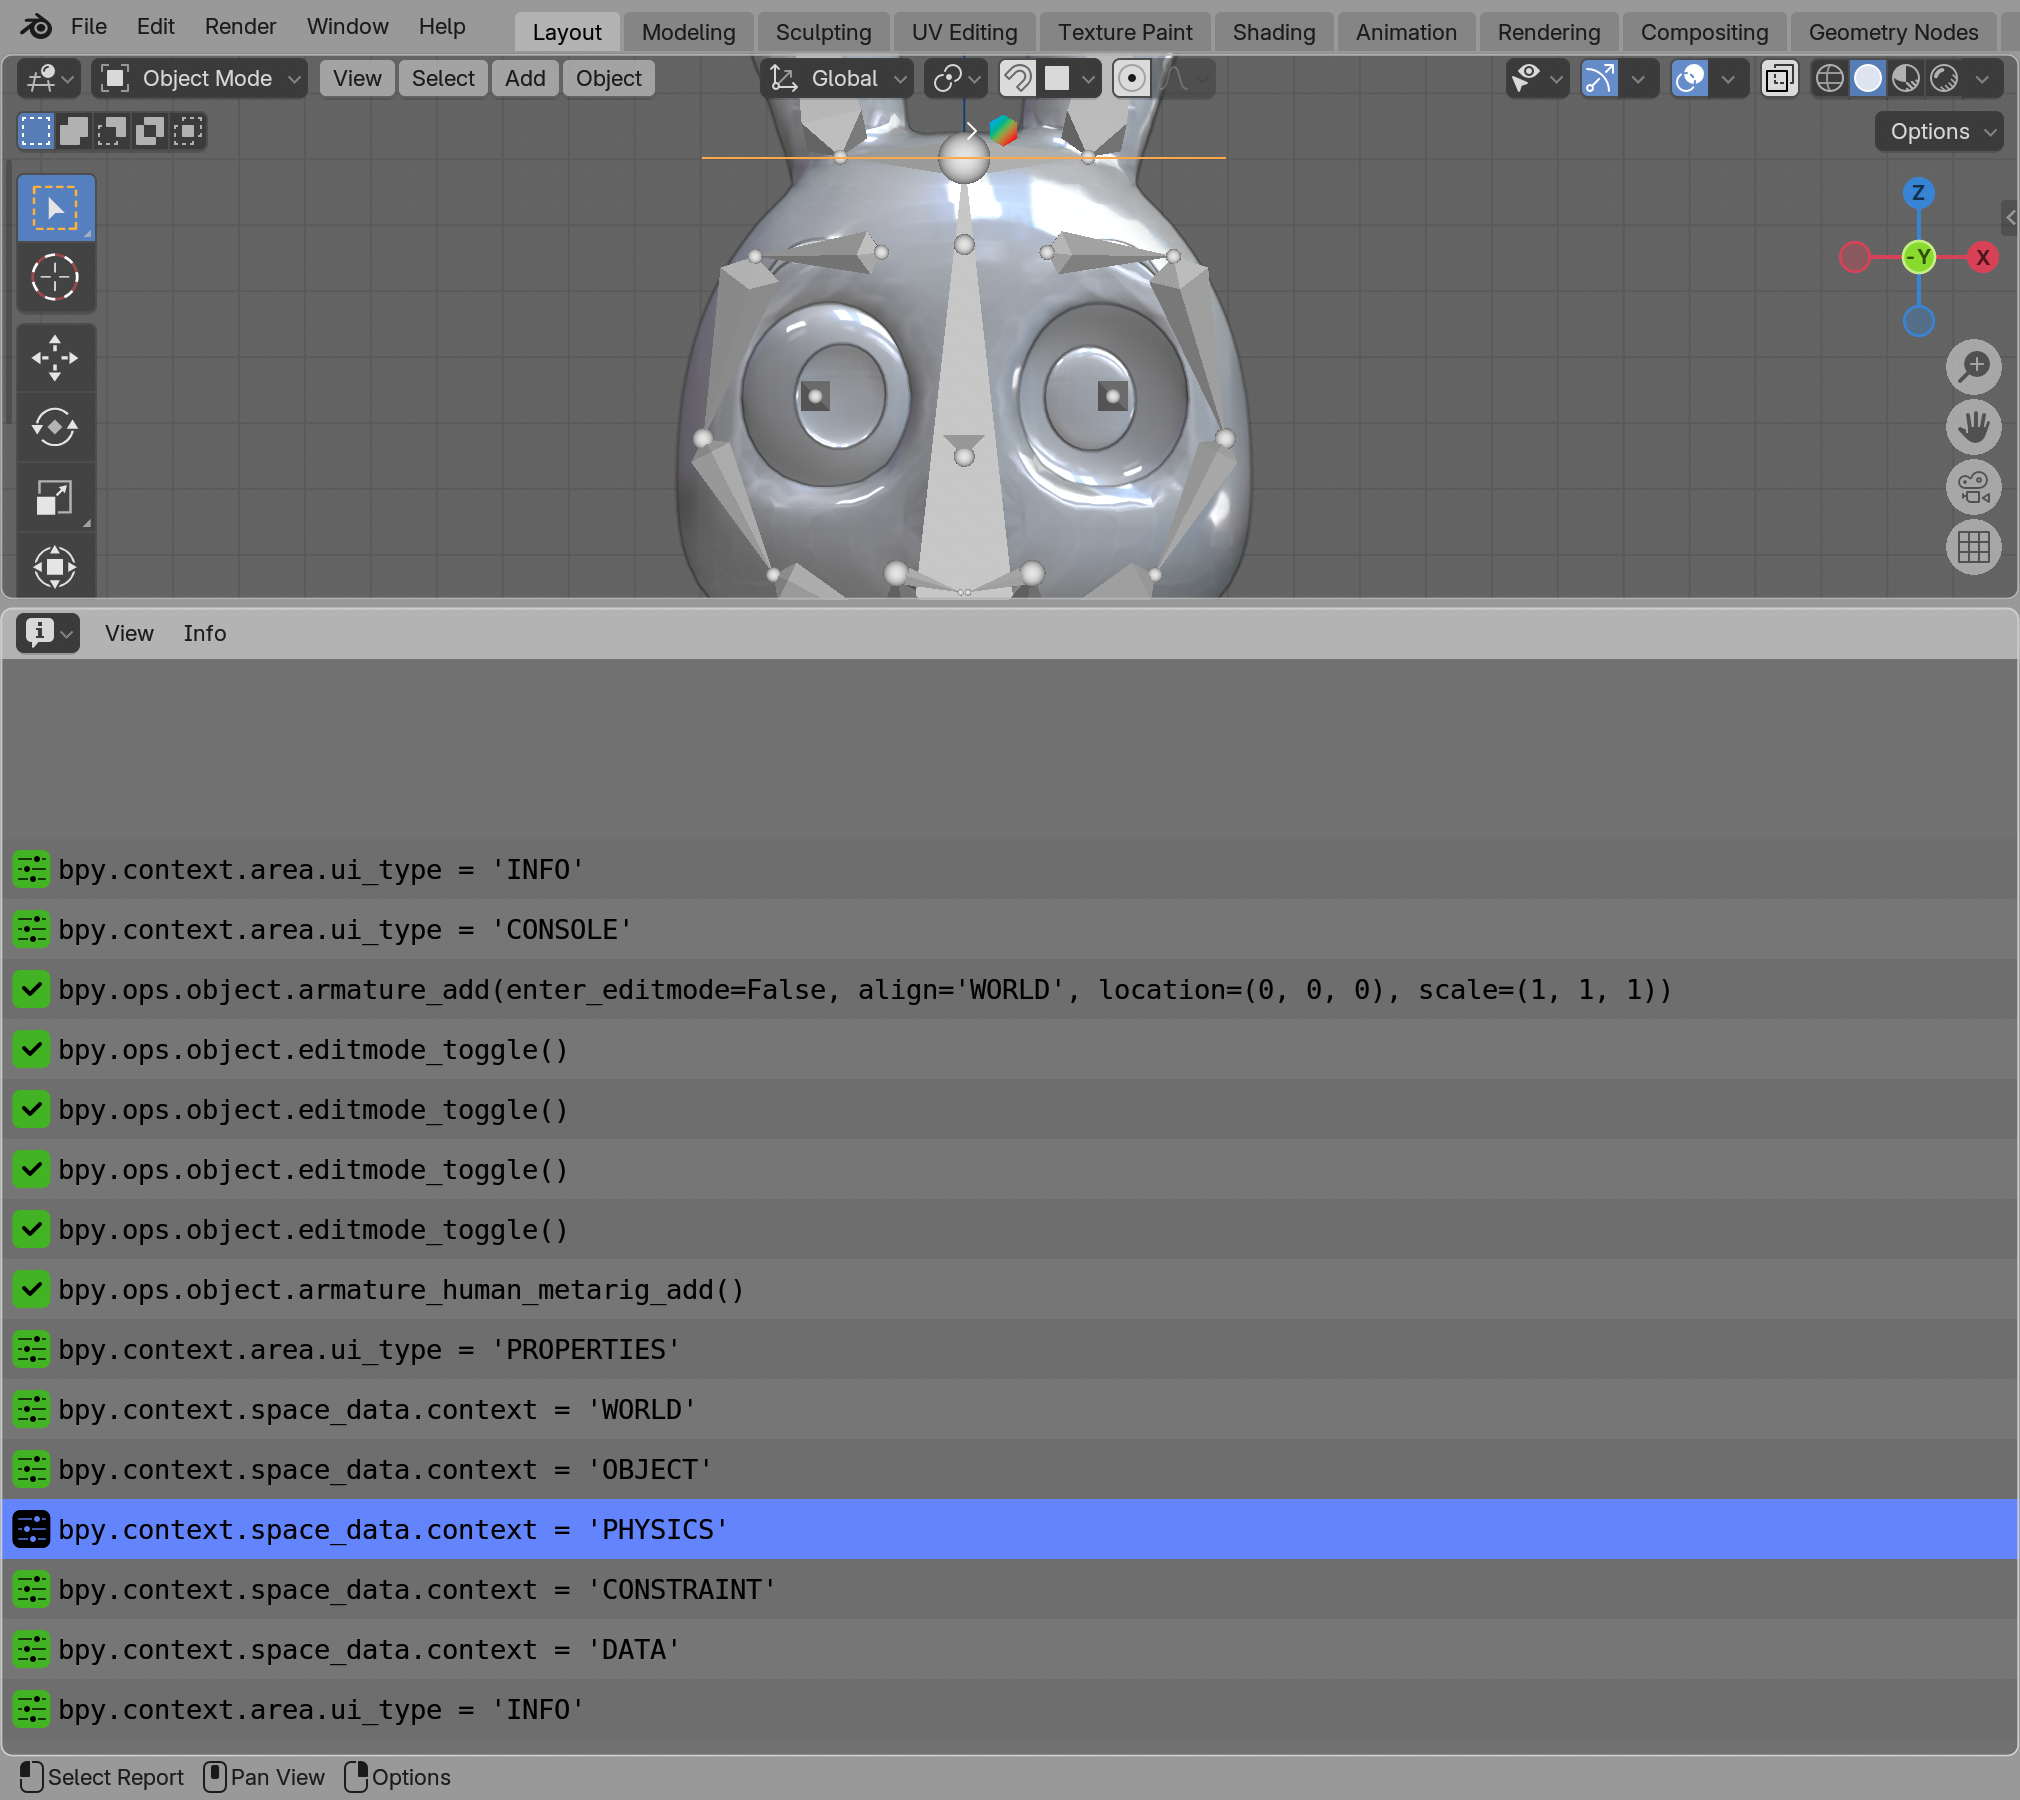Switch orthographic/perspective grid icon
The width and height of the screenshot is (2020, 1800).
pos(1973,547)
